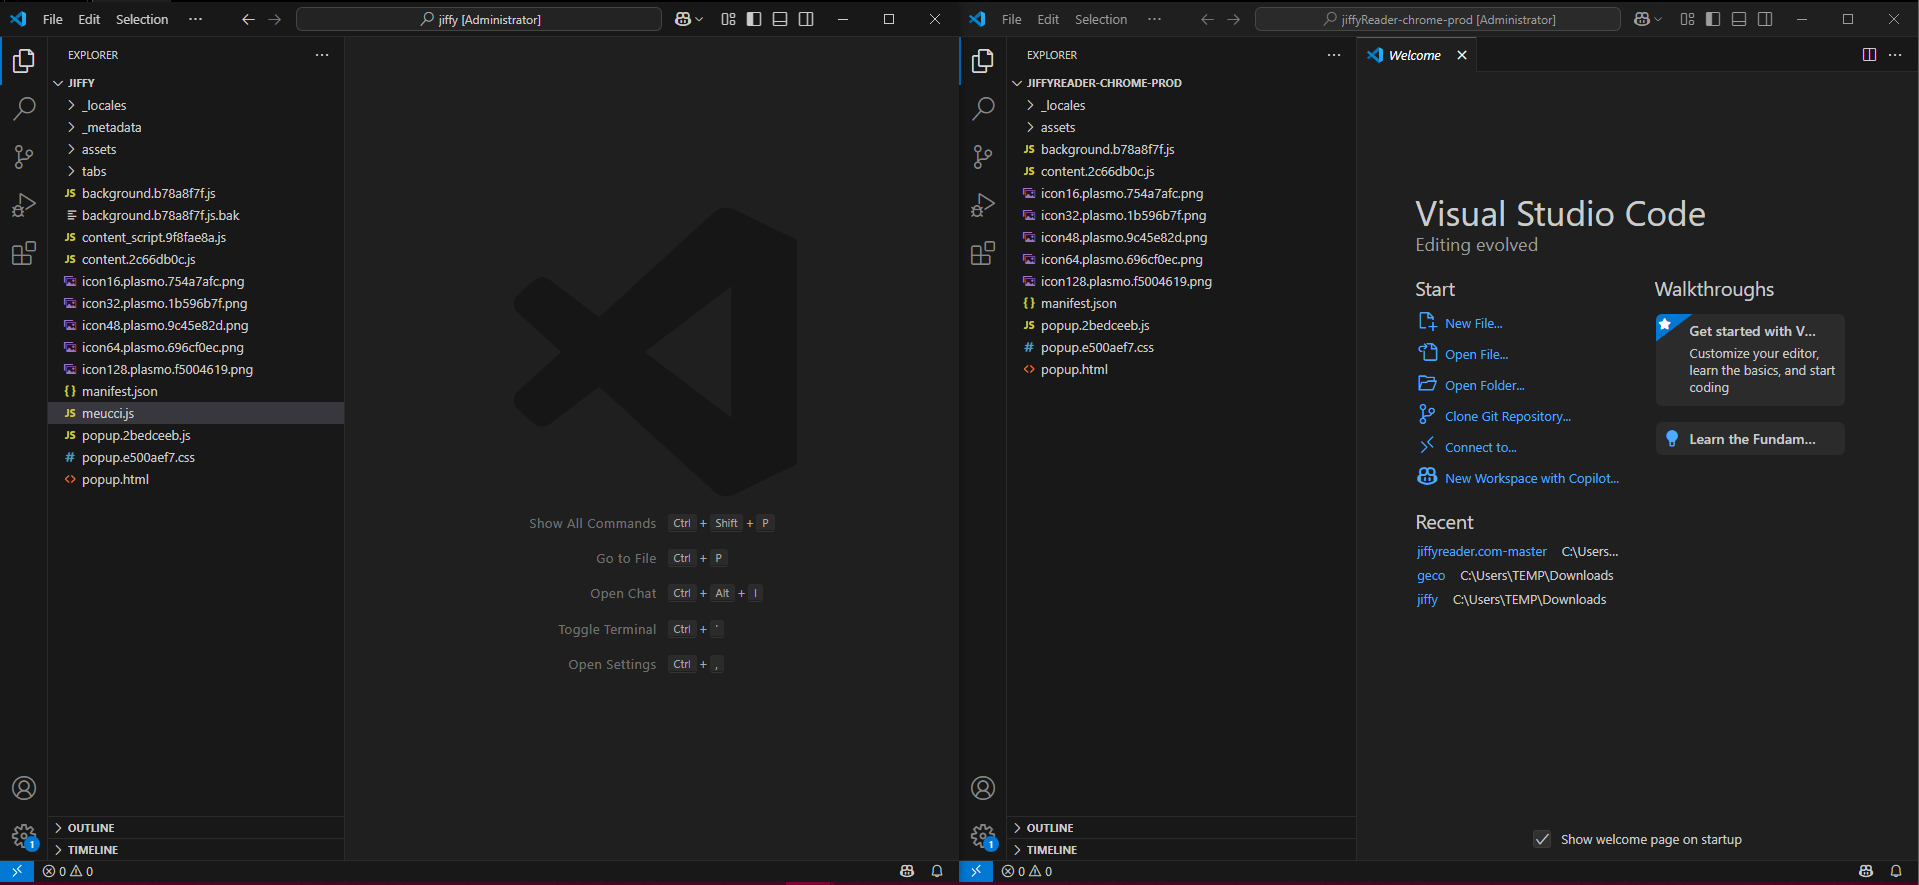Close the Welcome tab
1919x885 pixels.
1462,55
